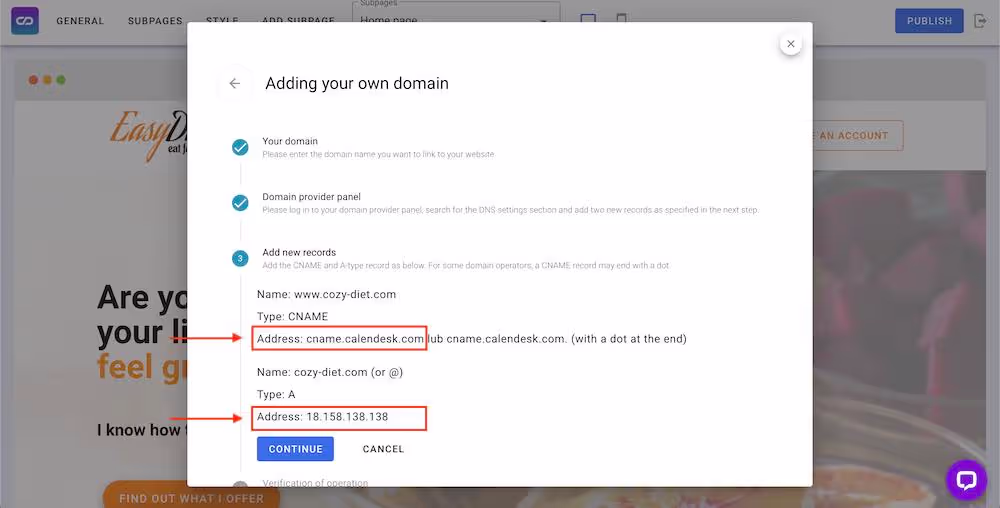Click the Calendesk logo icon
Viewport: 1000px width, 508px height.
(x=25, y=21)
